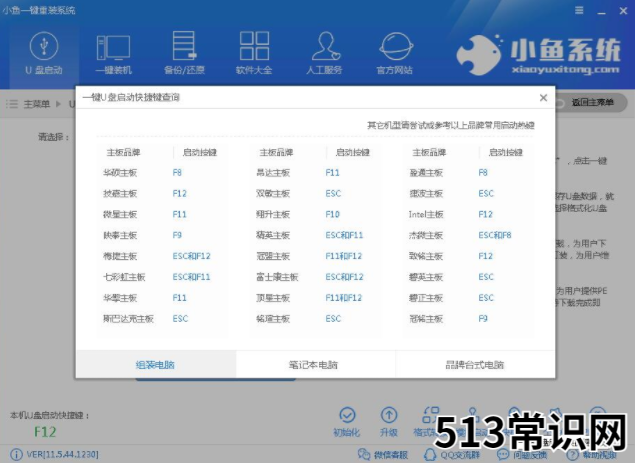Click the 微信客服 chat icon
This screenshot has width=636, height=463.
[364, 454]
